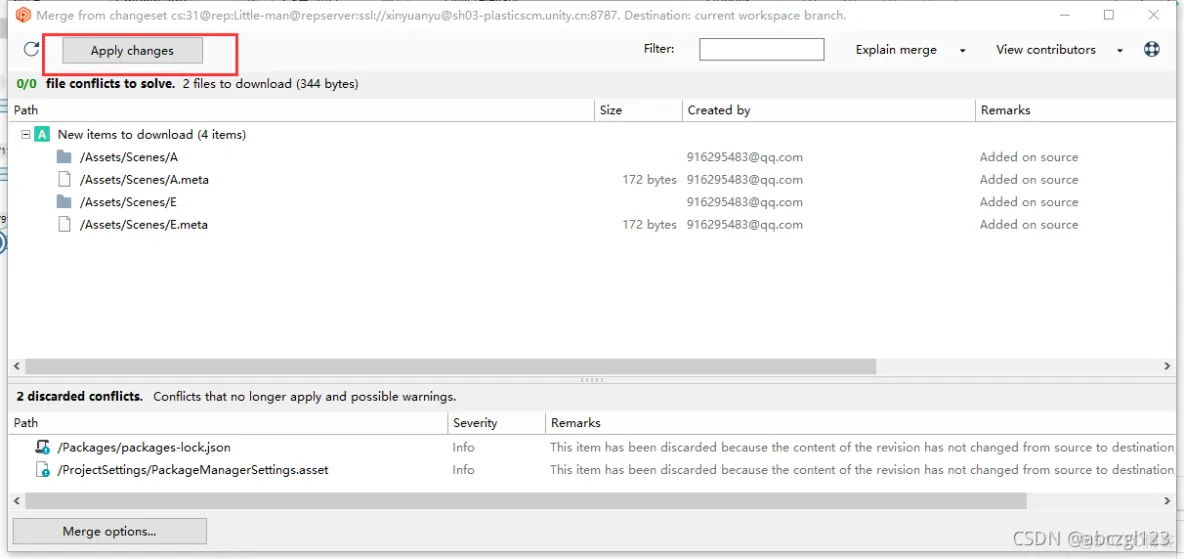This screenshot has height=559, width=1184.
Task: Click the Apply changes button
Action: point(132,51)
